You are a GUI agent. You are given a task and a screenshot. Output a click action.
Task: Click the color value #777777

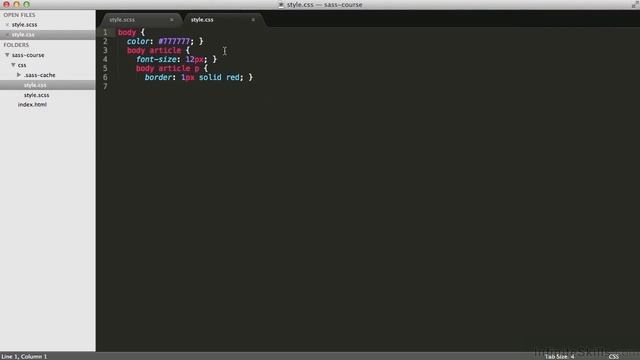(x=174, y=41)
